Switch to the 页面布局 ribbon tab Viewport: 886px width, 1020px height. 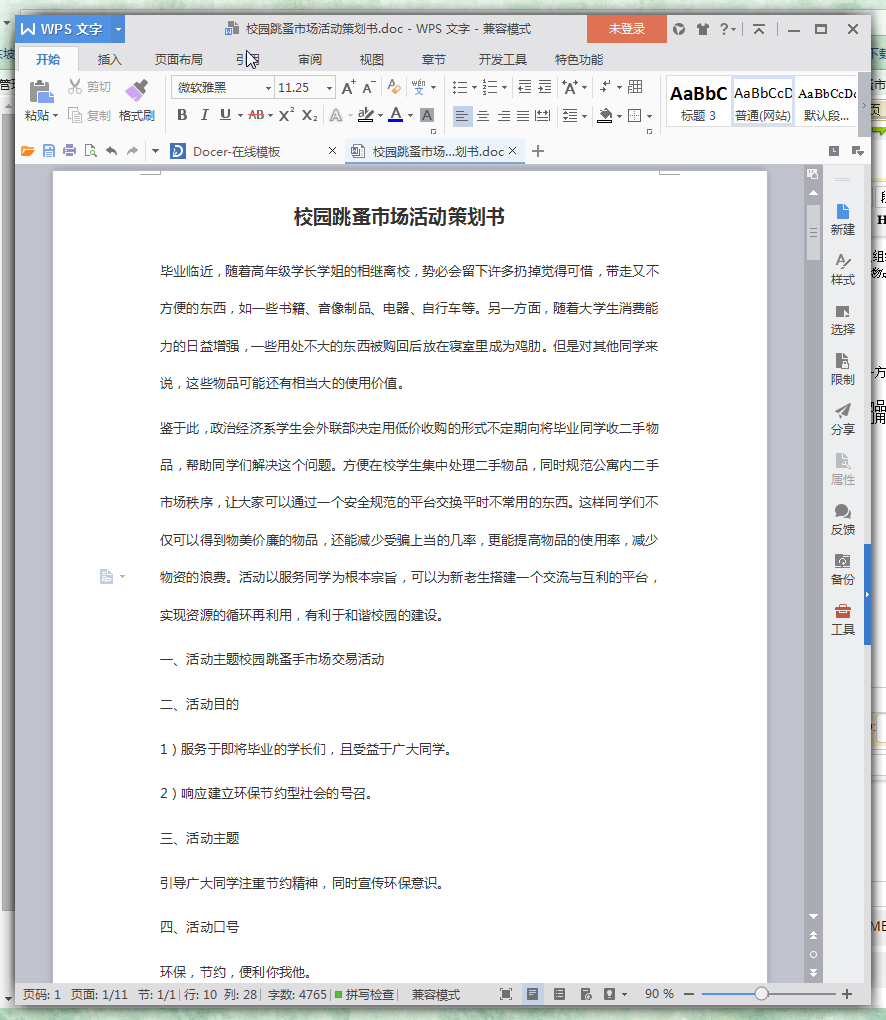point(178,60)
